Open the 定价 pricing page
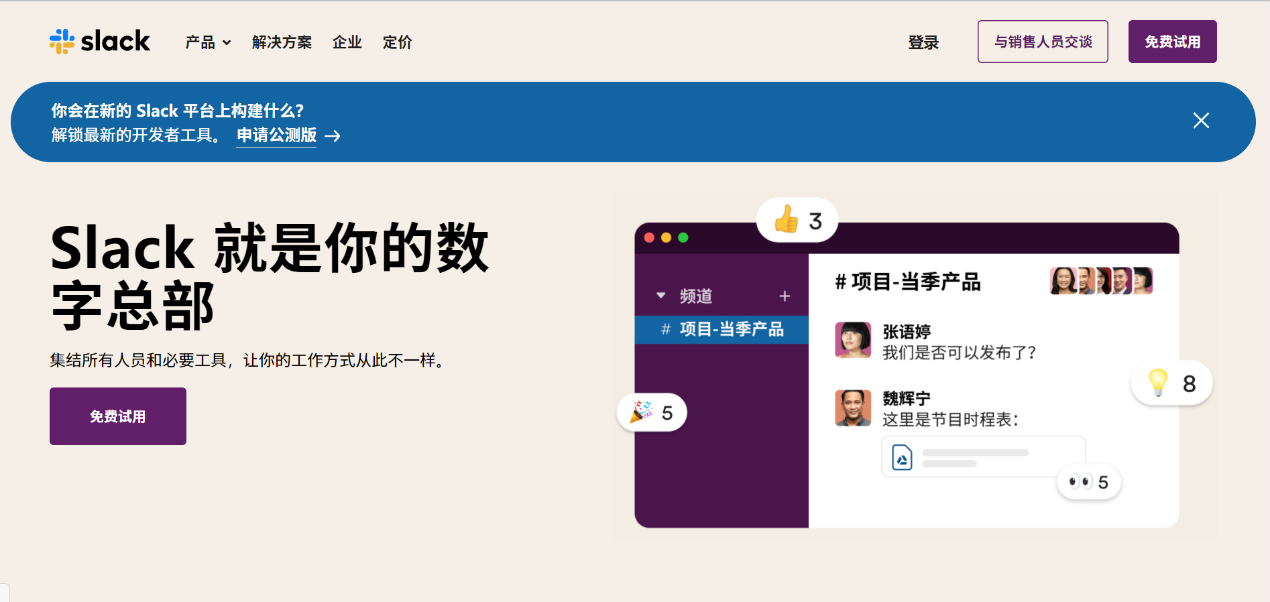 397,42
